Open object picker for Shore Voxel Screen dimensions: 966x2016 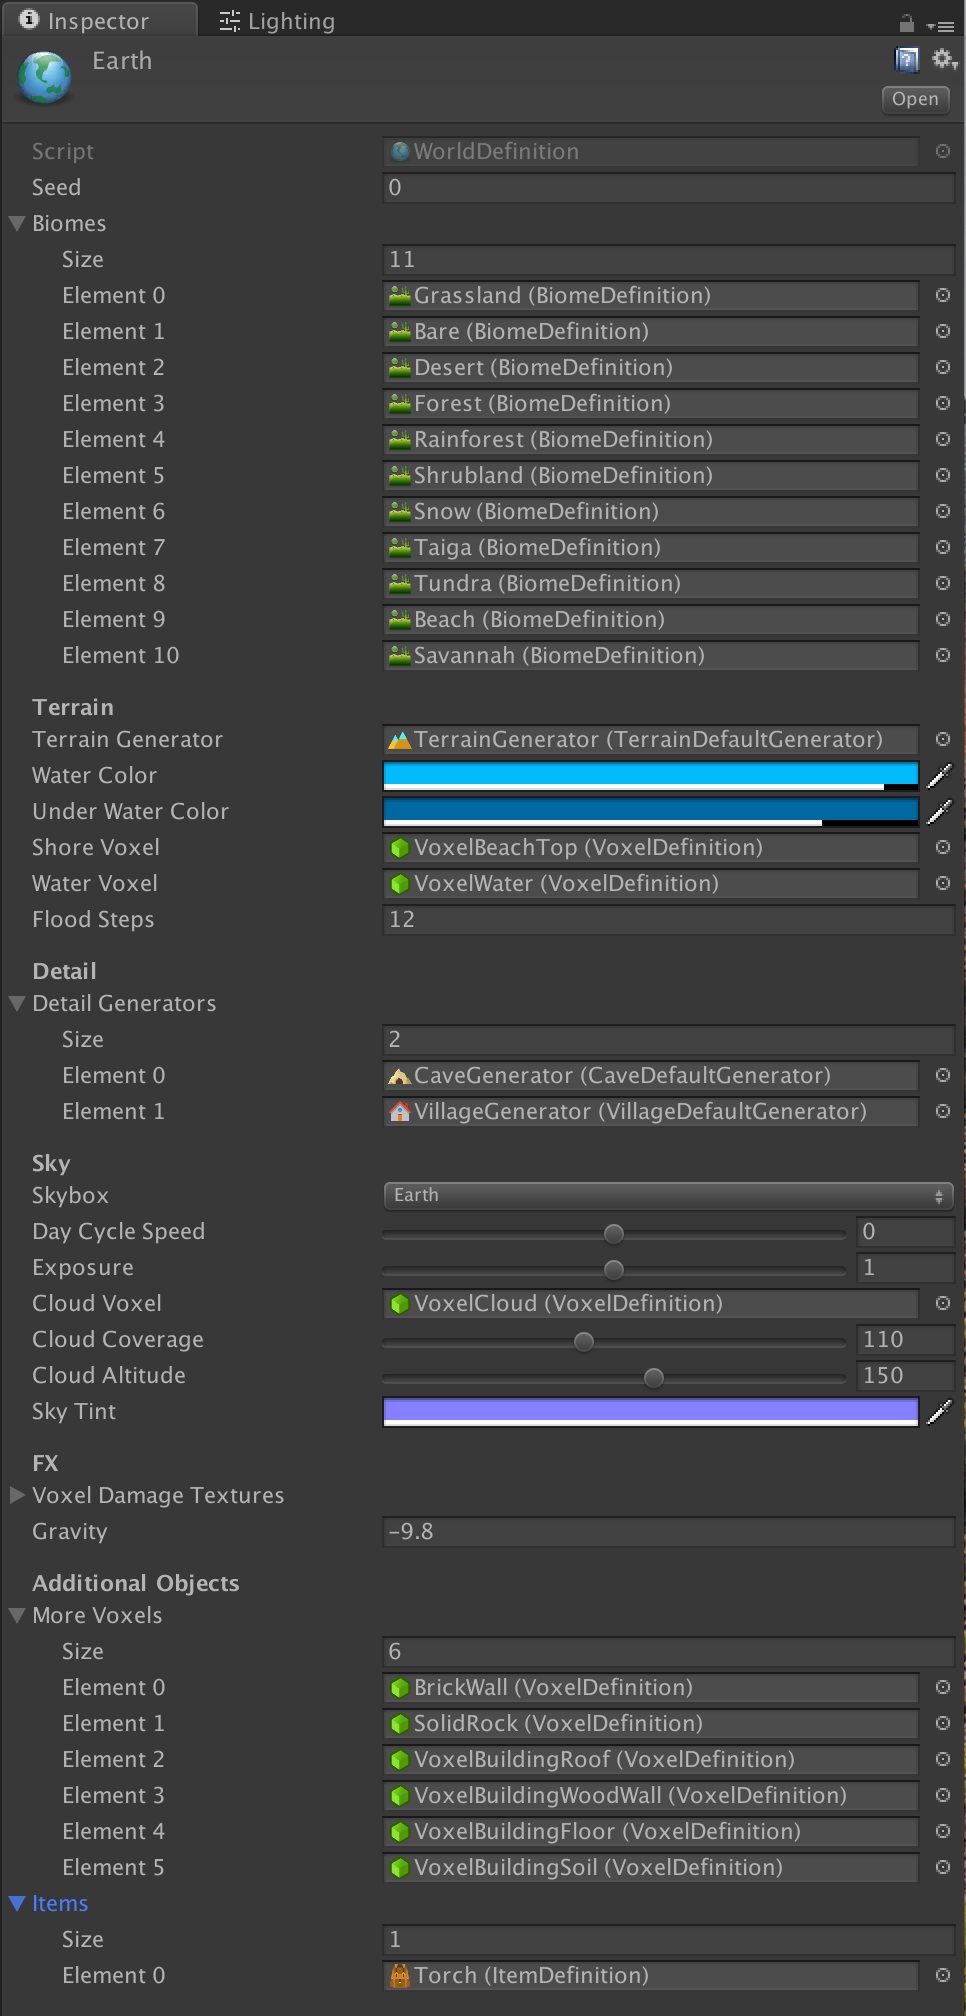click(x=942, y=848)
